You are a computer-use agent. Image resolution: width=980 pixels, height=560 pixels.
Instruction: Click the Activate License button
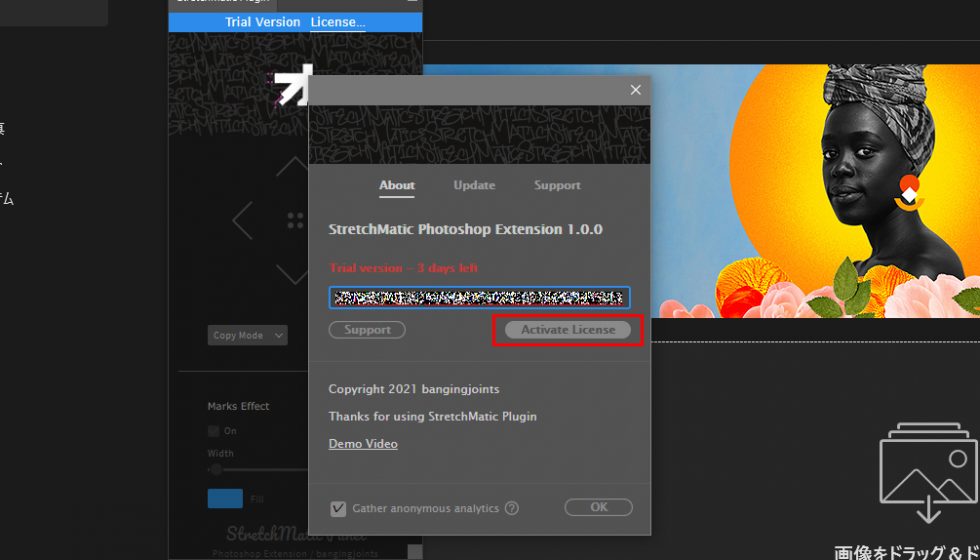[x=568, y=330]
